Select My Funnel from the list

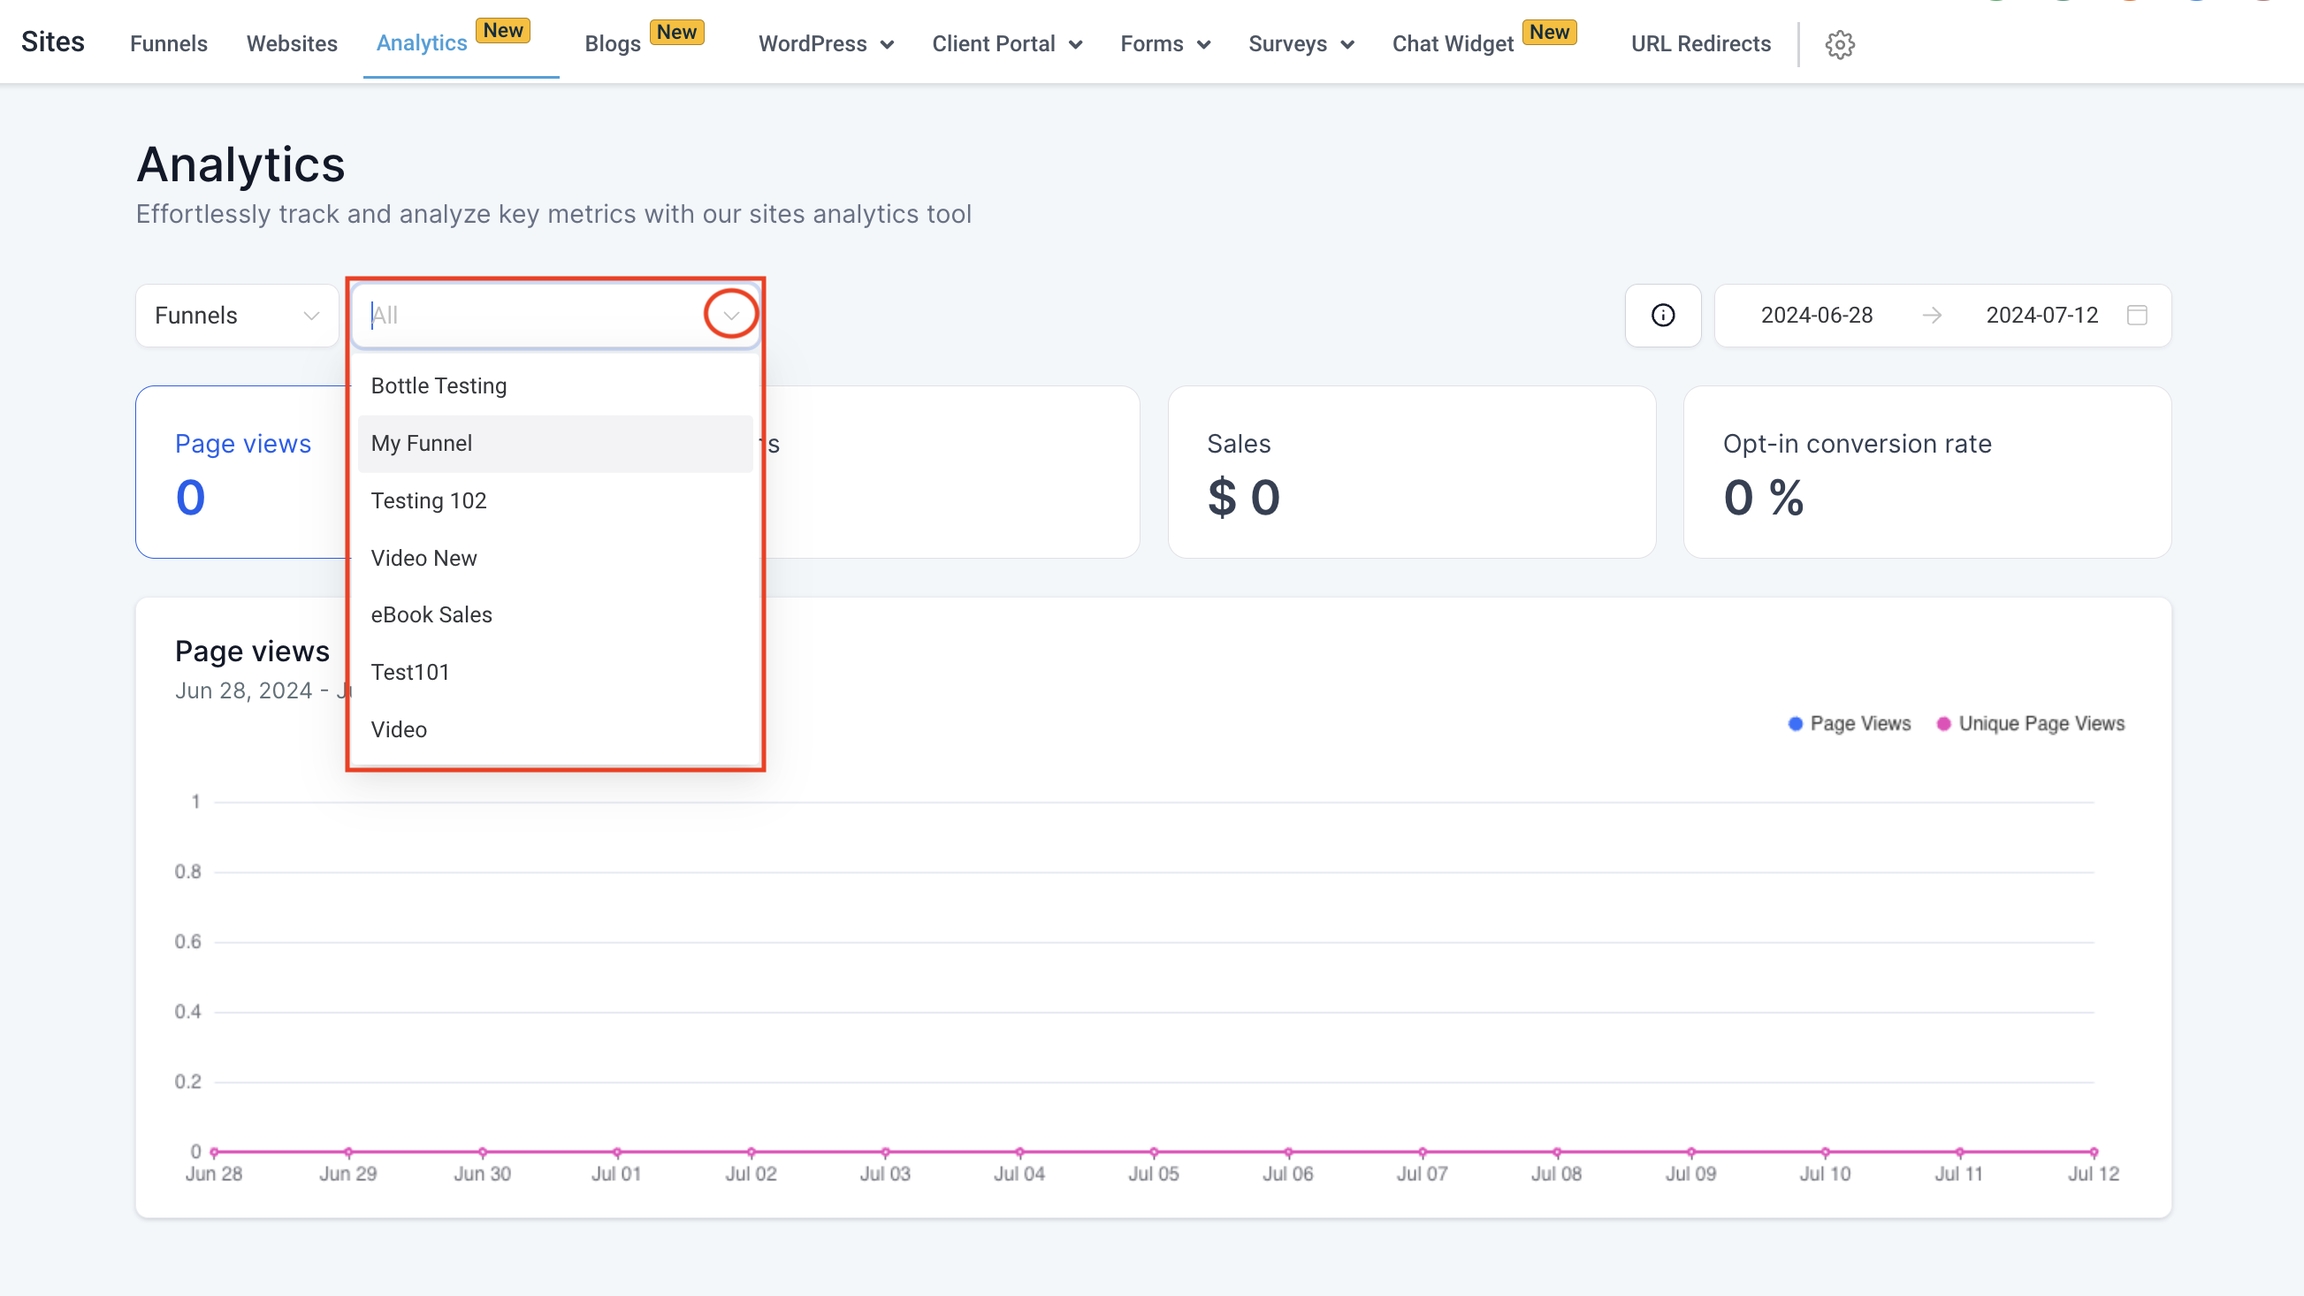[421, 443]
